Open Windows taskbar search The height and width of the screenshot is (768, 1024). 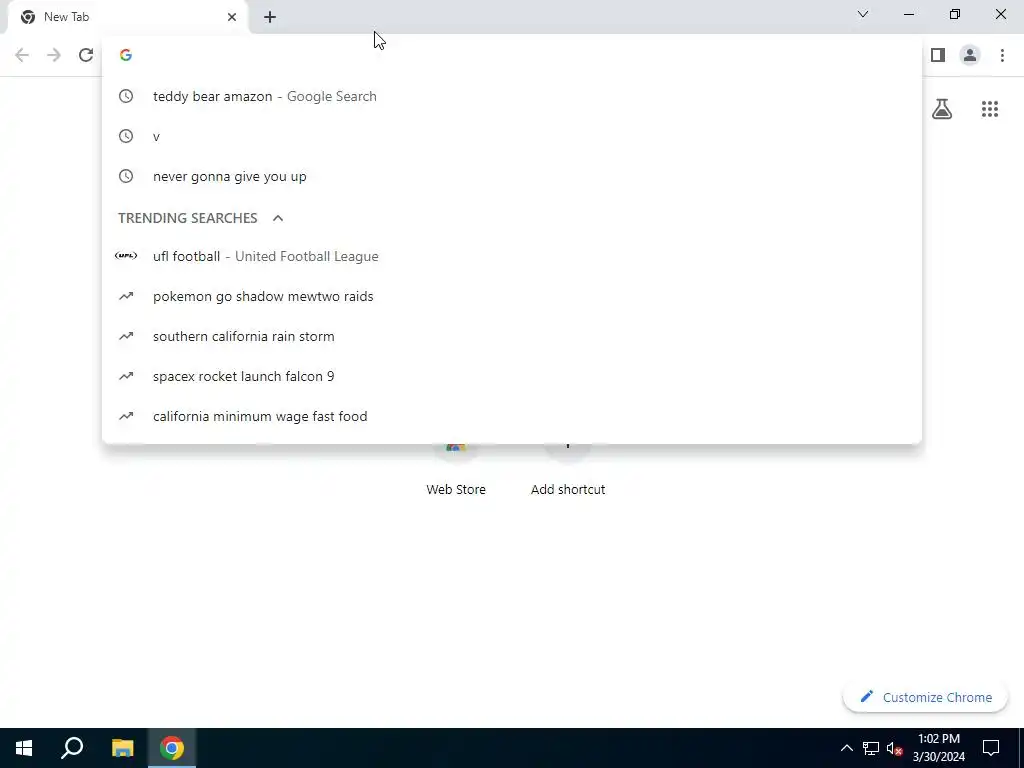click(72, 748)
